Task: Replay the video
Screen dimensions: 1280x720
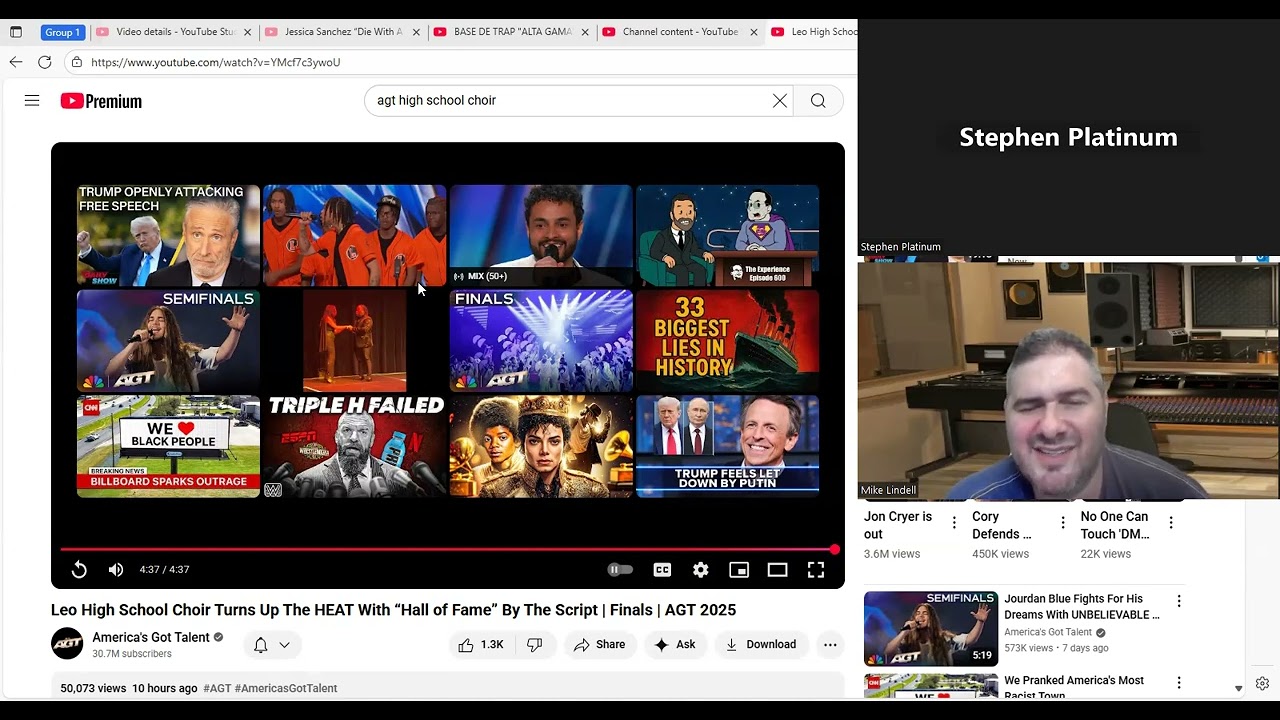Action: point(79,570)
